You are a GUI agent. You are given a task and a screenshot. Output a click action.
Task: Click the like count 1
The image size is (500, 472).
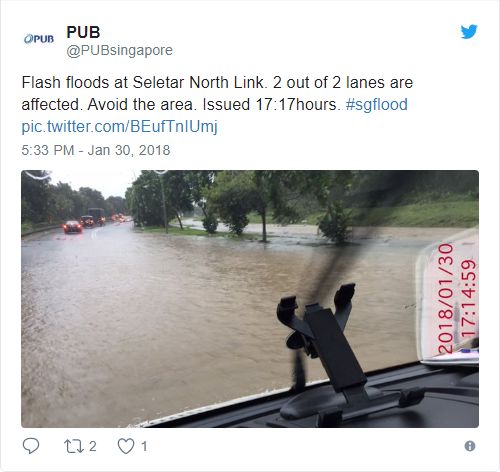(x=144, y=446)
